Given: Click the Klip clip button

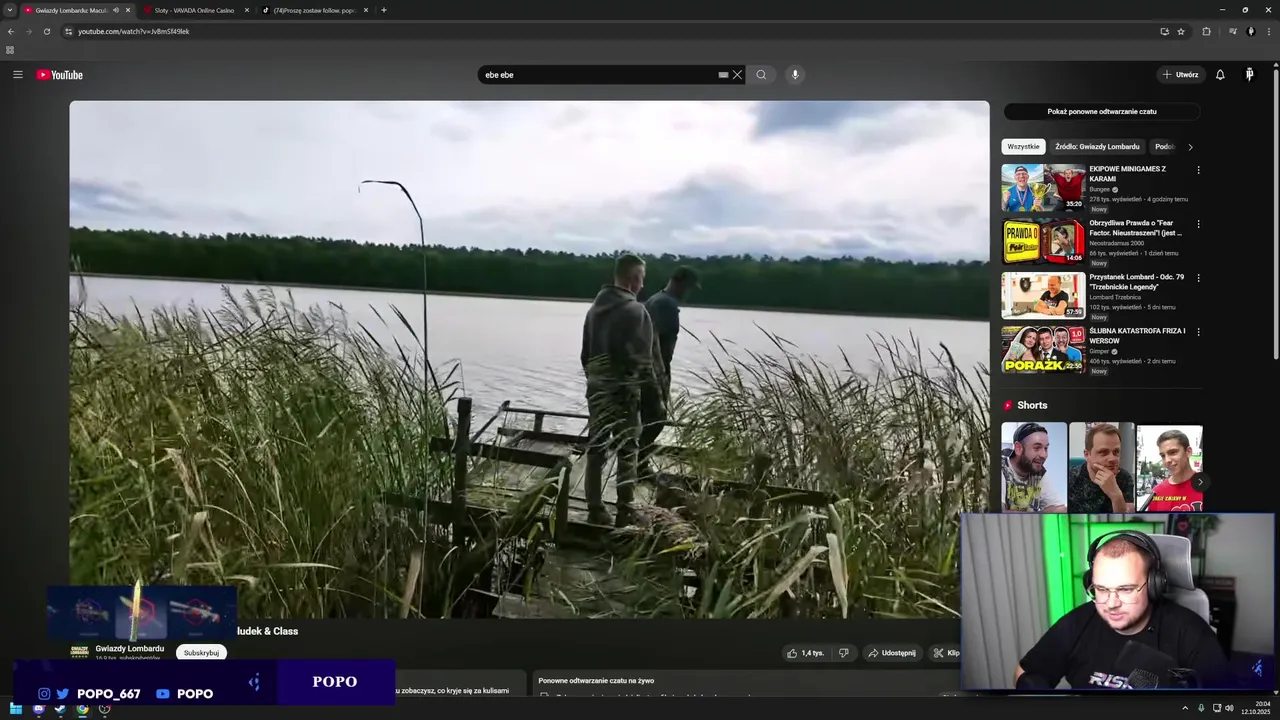Looking at the screenshot, I should click(x=946, y=653).
